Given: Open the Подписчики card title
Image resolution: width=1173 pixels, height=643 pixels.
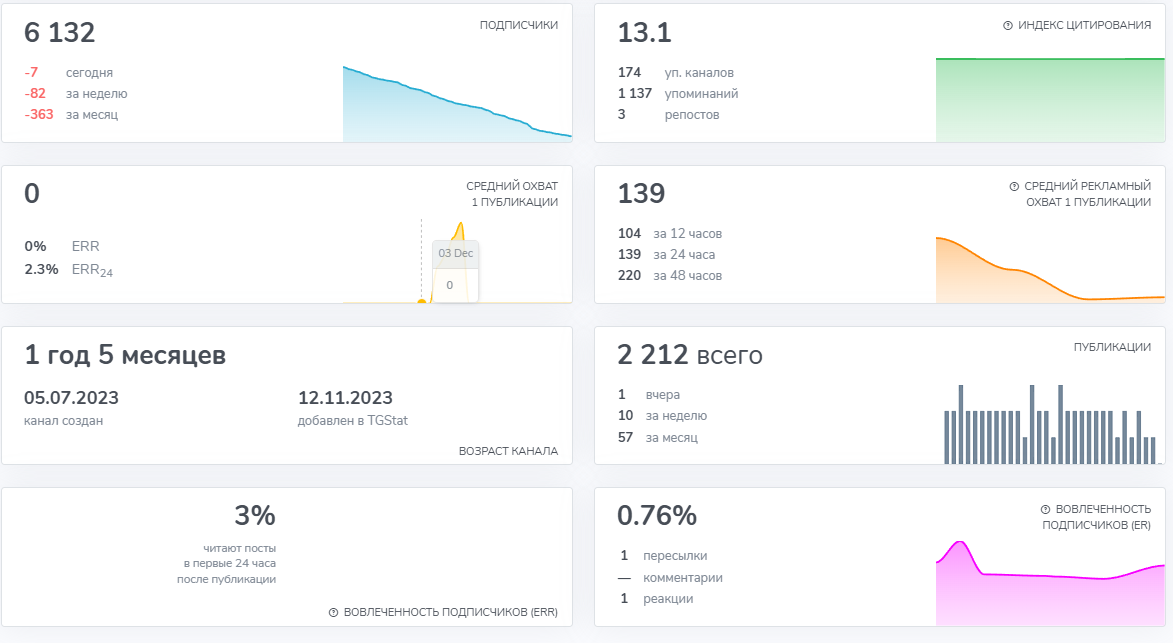Looking at the screenshot, I should pos(518,25).
